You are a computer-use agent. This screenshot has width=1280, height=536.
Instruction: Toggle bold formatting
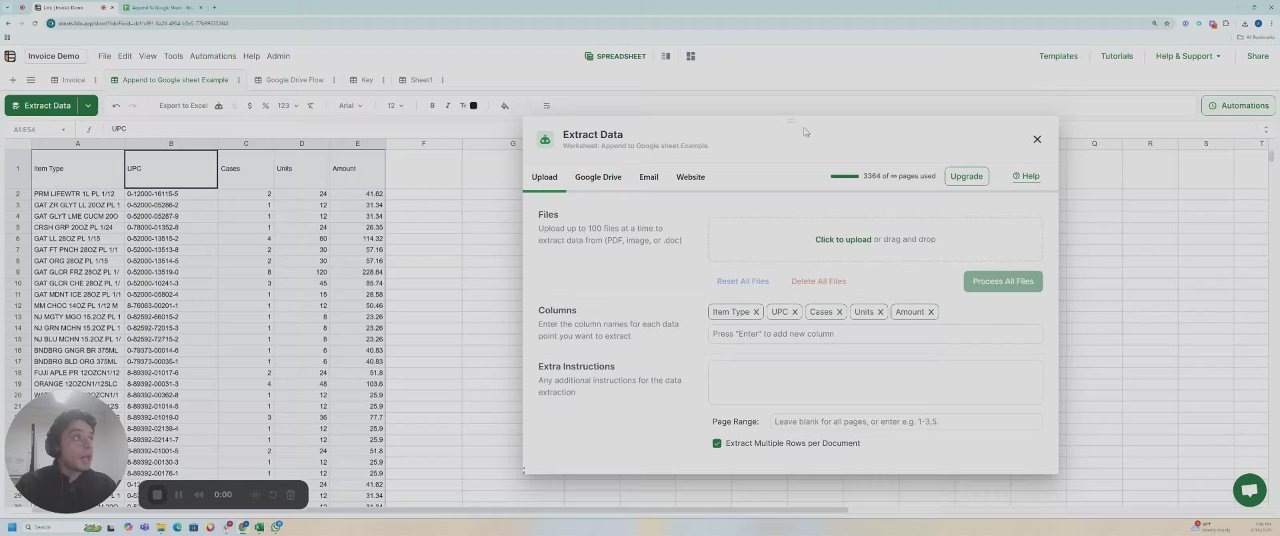tap(432, 105)
